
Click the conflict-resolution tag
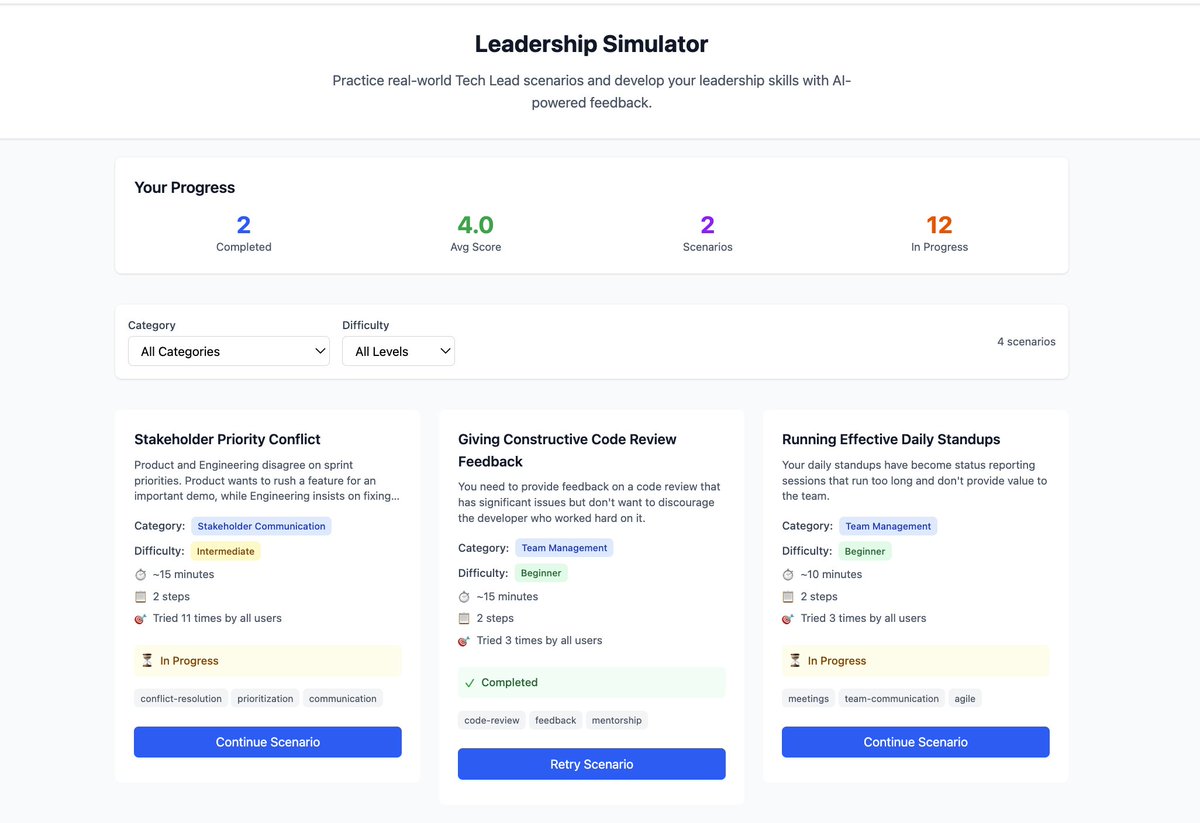tap(181, 699)
